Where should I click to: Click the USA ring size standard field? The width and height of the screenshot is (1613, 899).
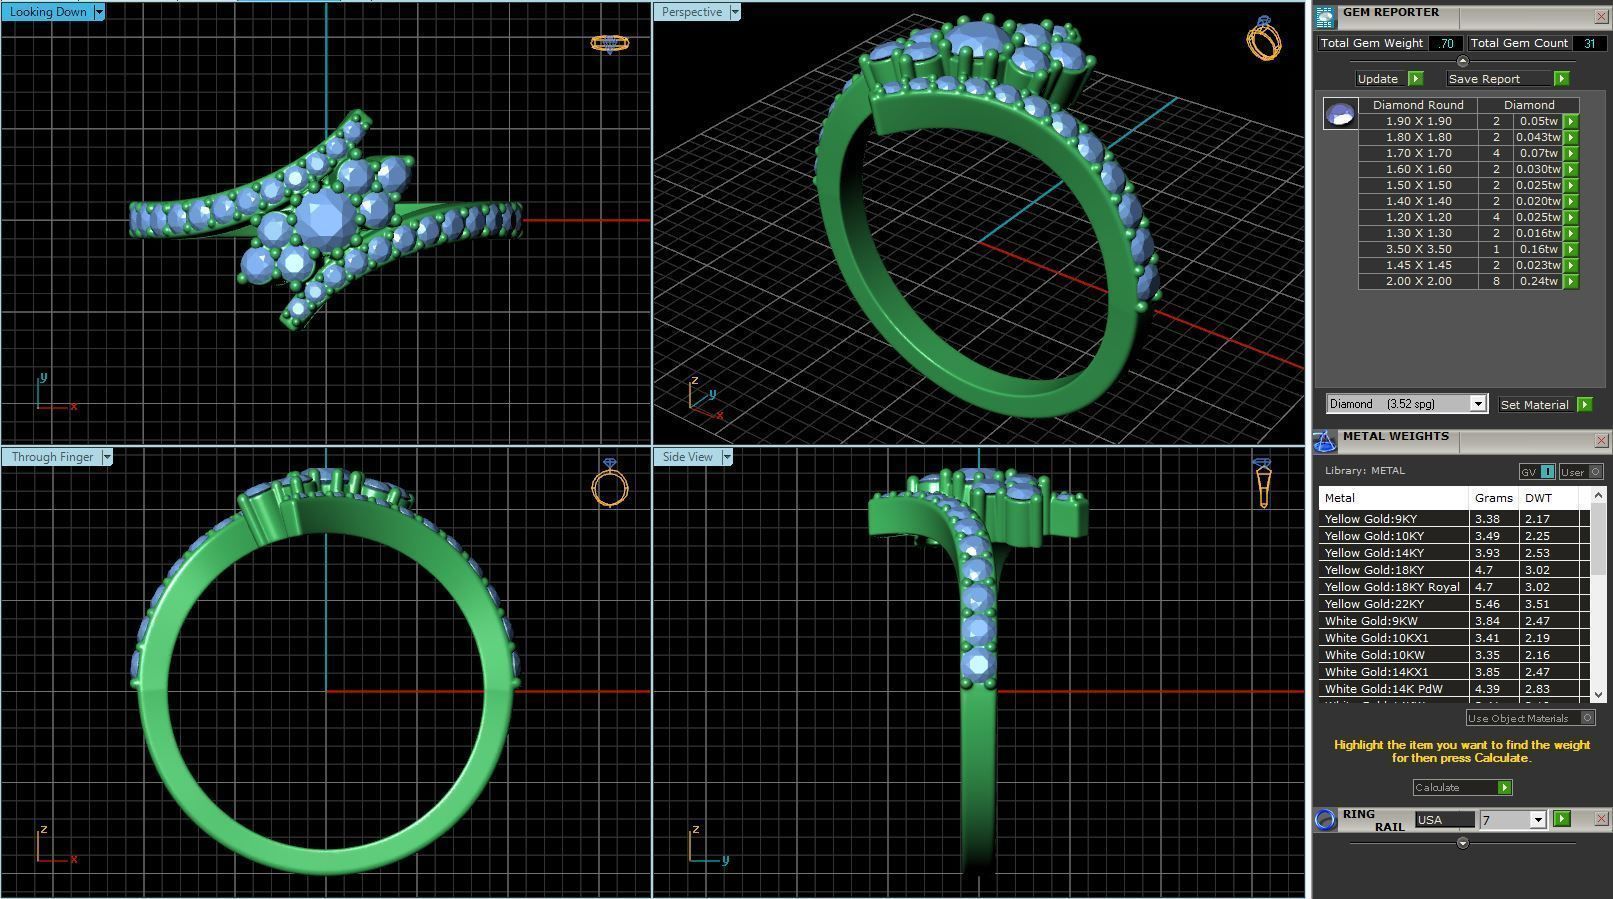tap(1445, 820)
